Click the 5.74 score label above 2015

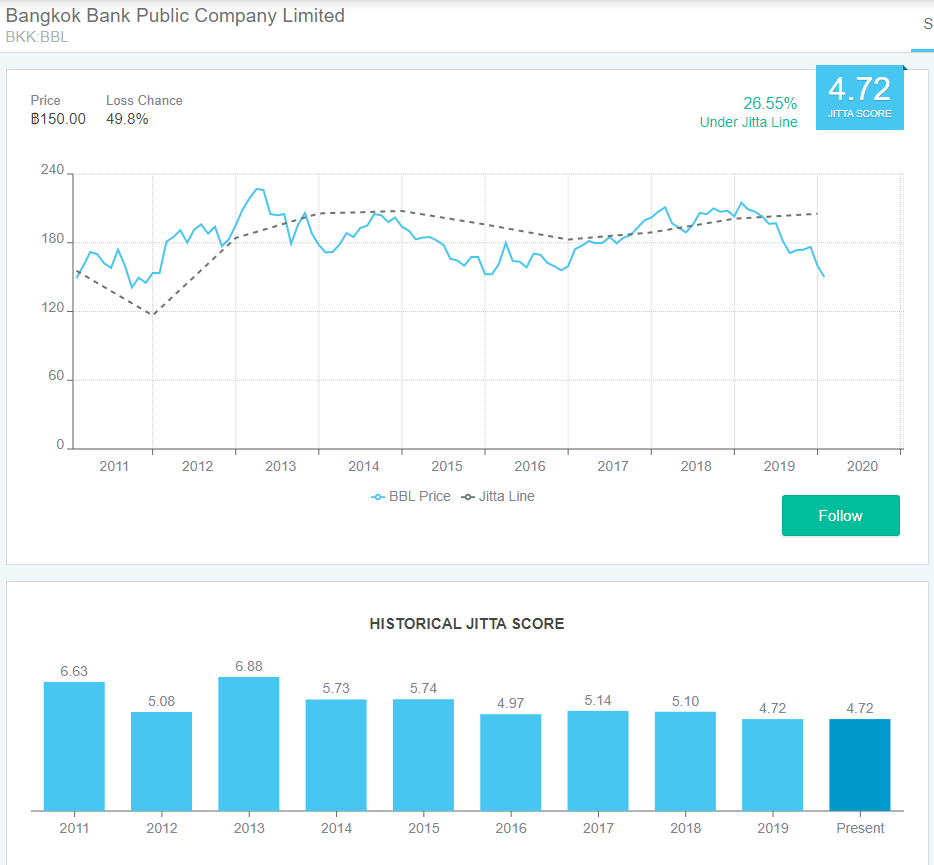coord(424,689)
